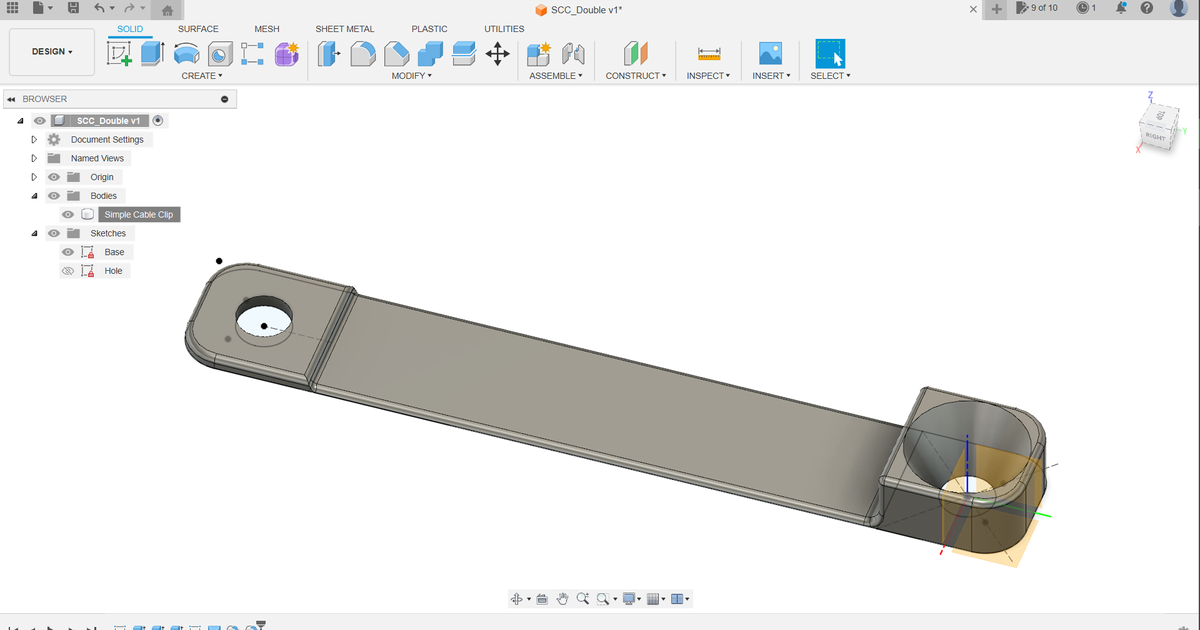Select the Pan tool in the navigation bar

coord(564,597)
